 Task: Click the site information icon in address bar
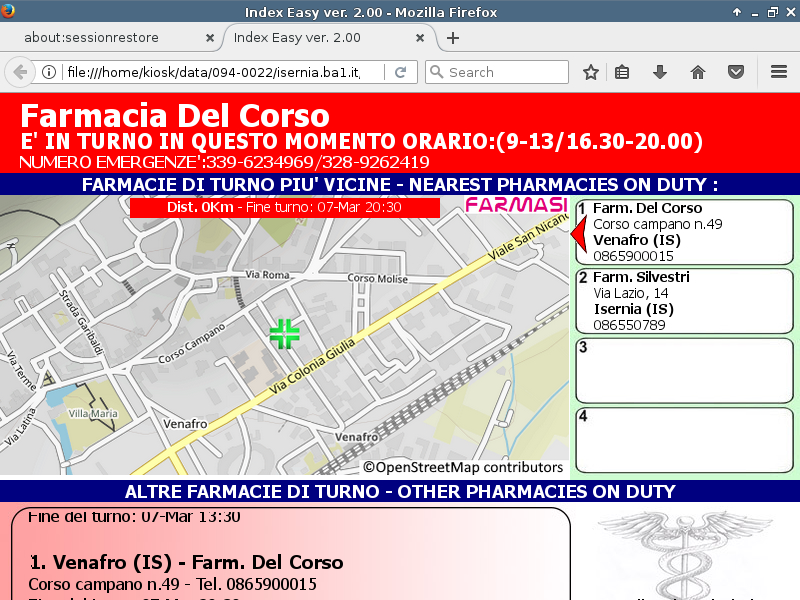(x=49, y=72)
